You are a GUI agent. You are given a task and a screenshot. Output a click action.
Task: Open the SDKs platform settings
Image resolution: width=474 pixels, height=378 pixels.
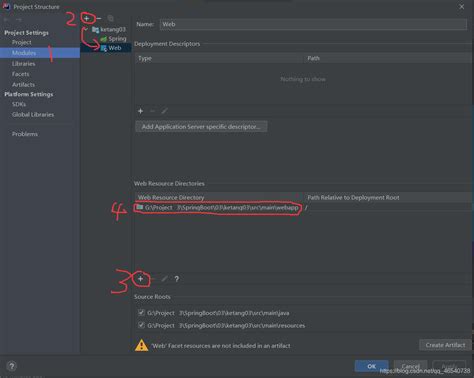(x=19, y=104)
